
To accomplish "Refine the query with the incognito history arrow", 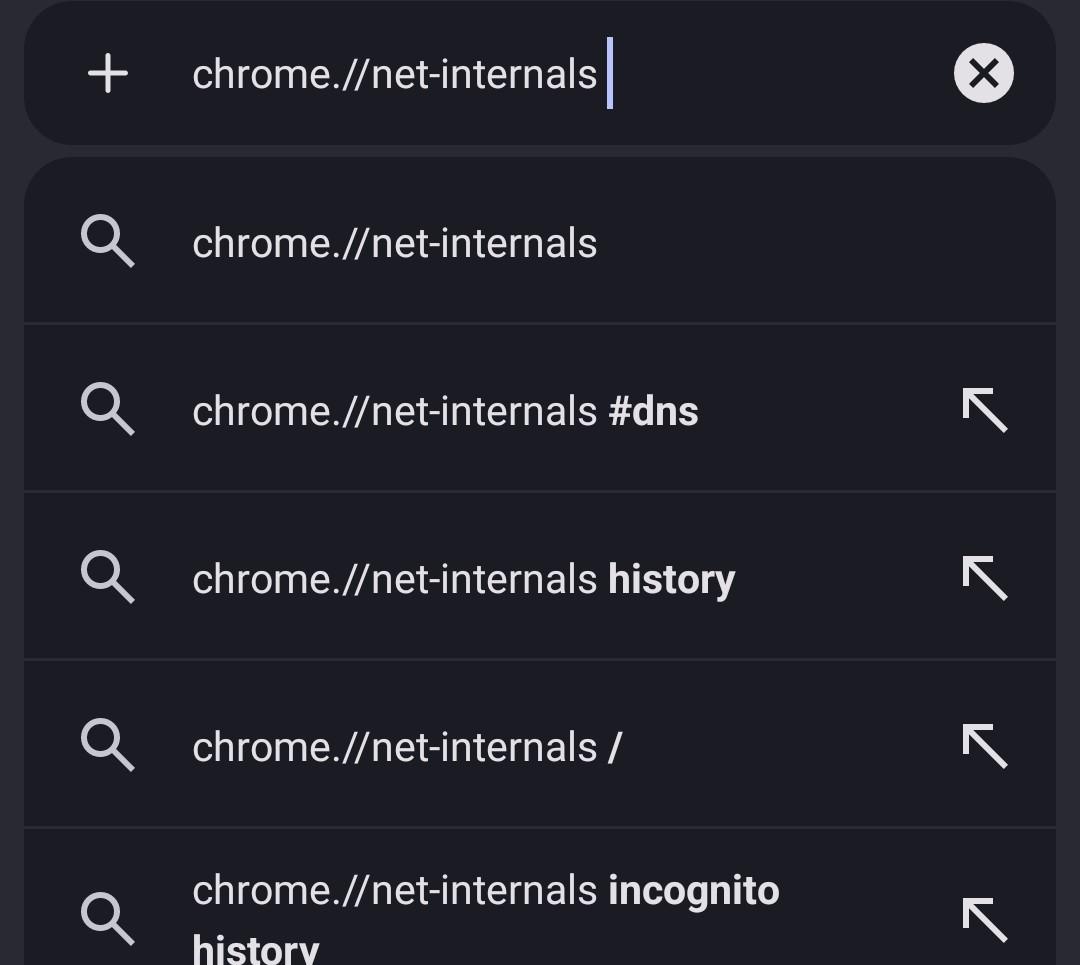I will pos(984,919).
